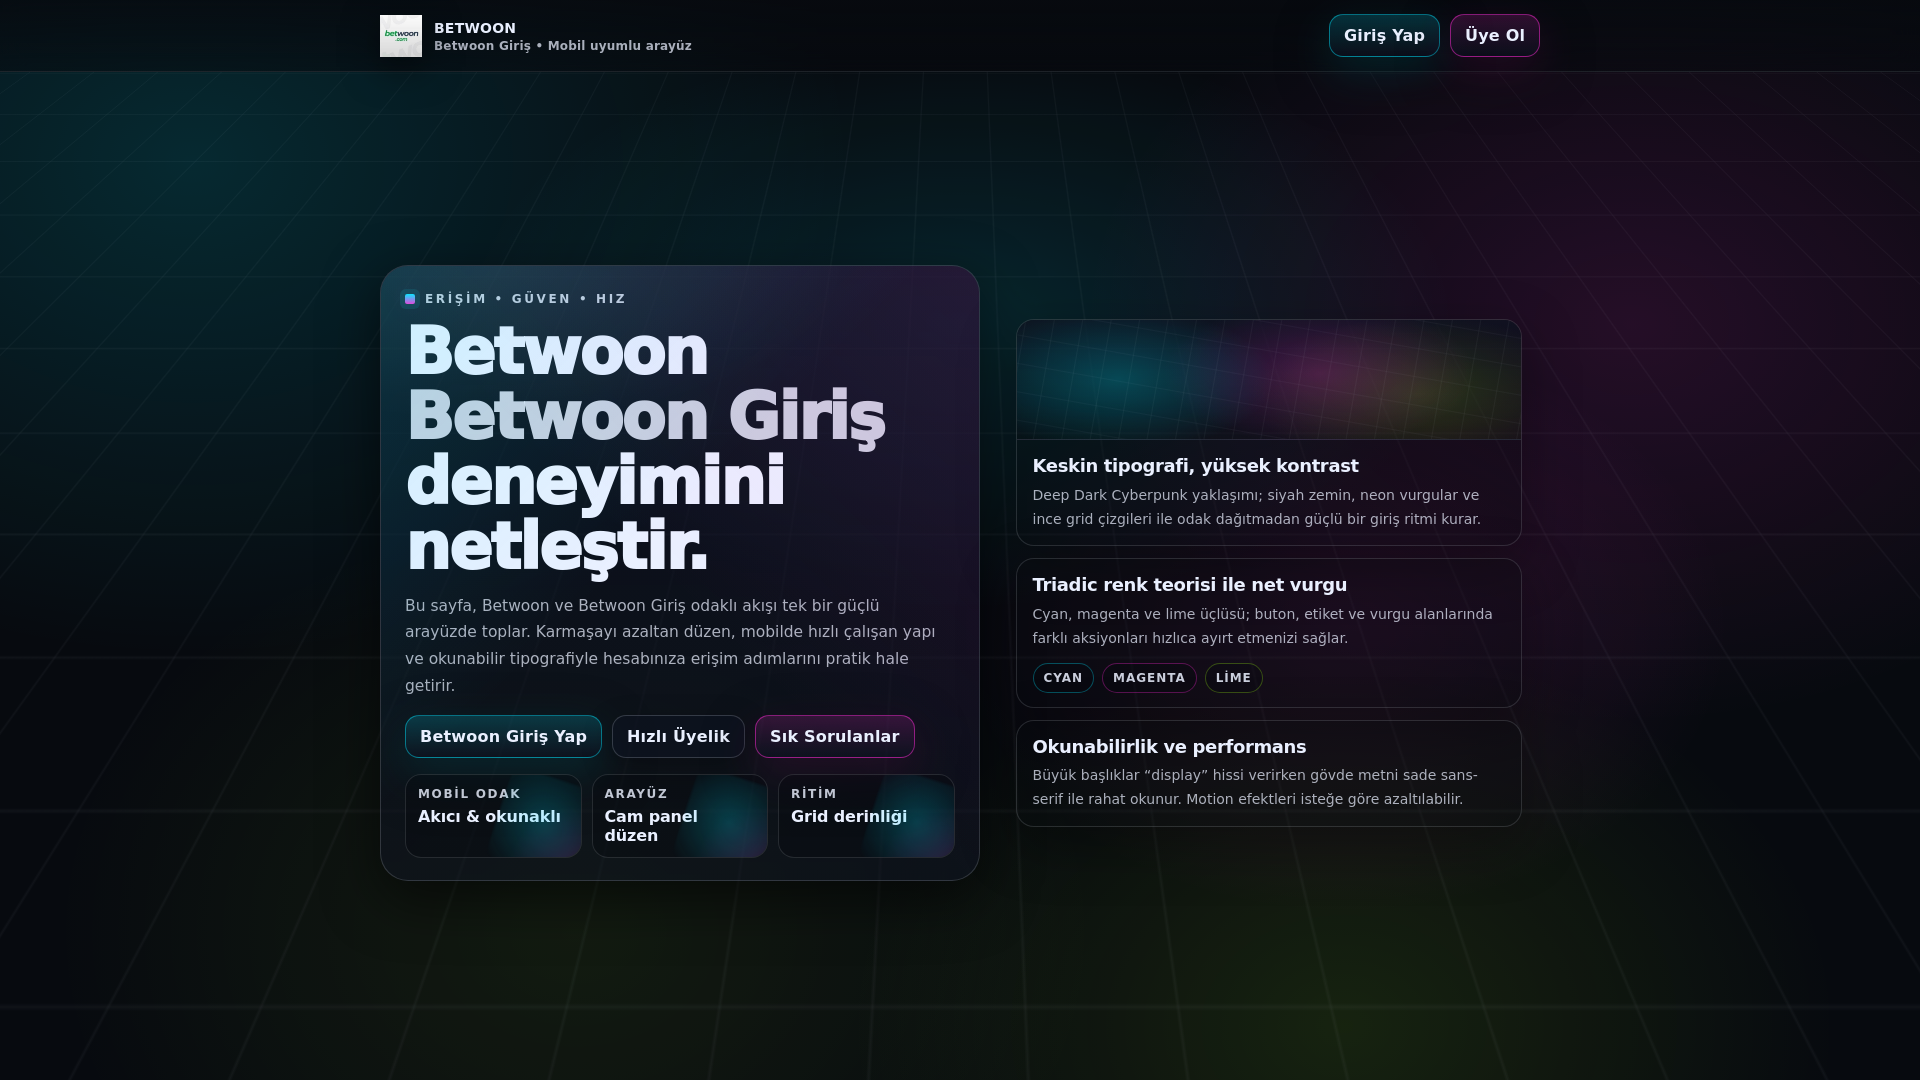Click the Betwoon logo image in header

click(401, 36)
